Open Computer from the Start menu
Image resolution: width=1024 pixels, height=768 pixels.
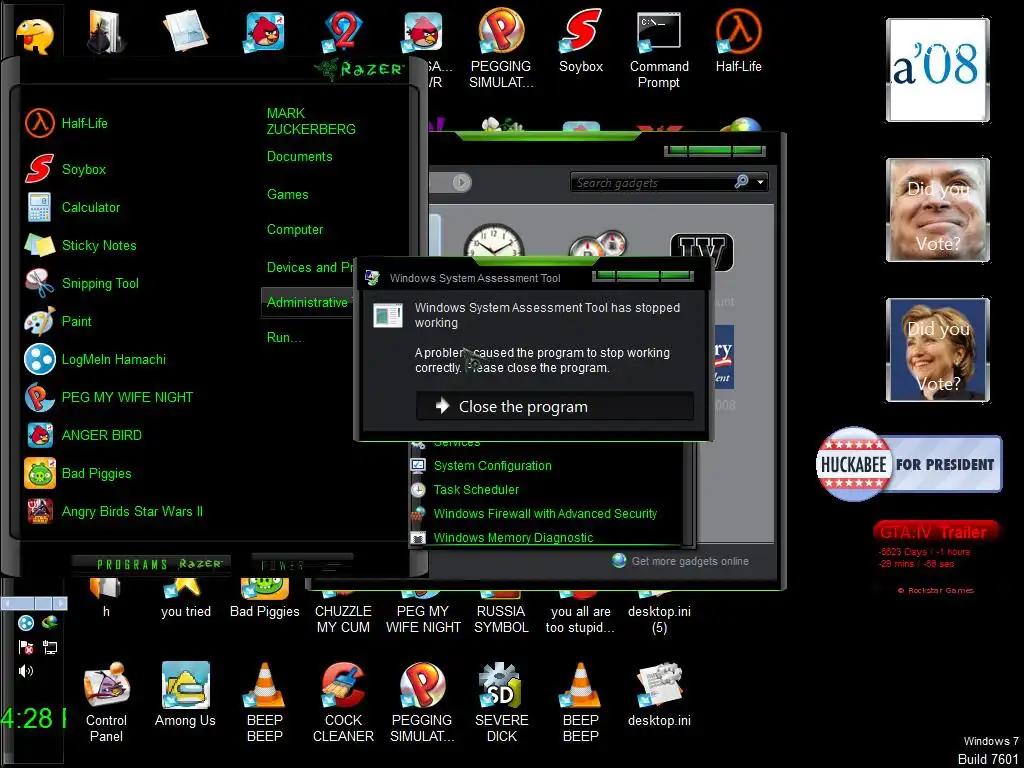click(295, 230)
